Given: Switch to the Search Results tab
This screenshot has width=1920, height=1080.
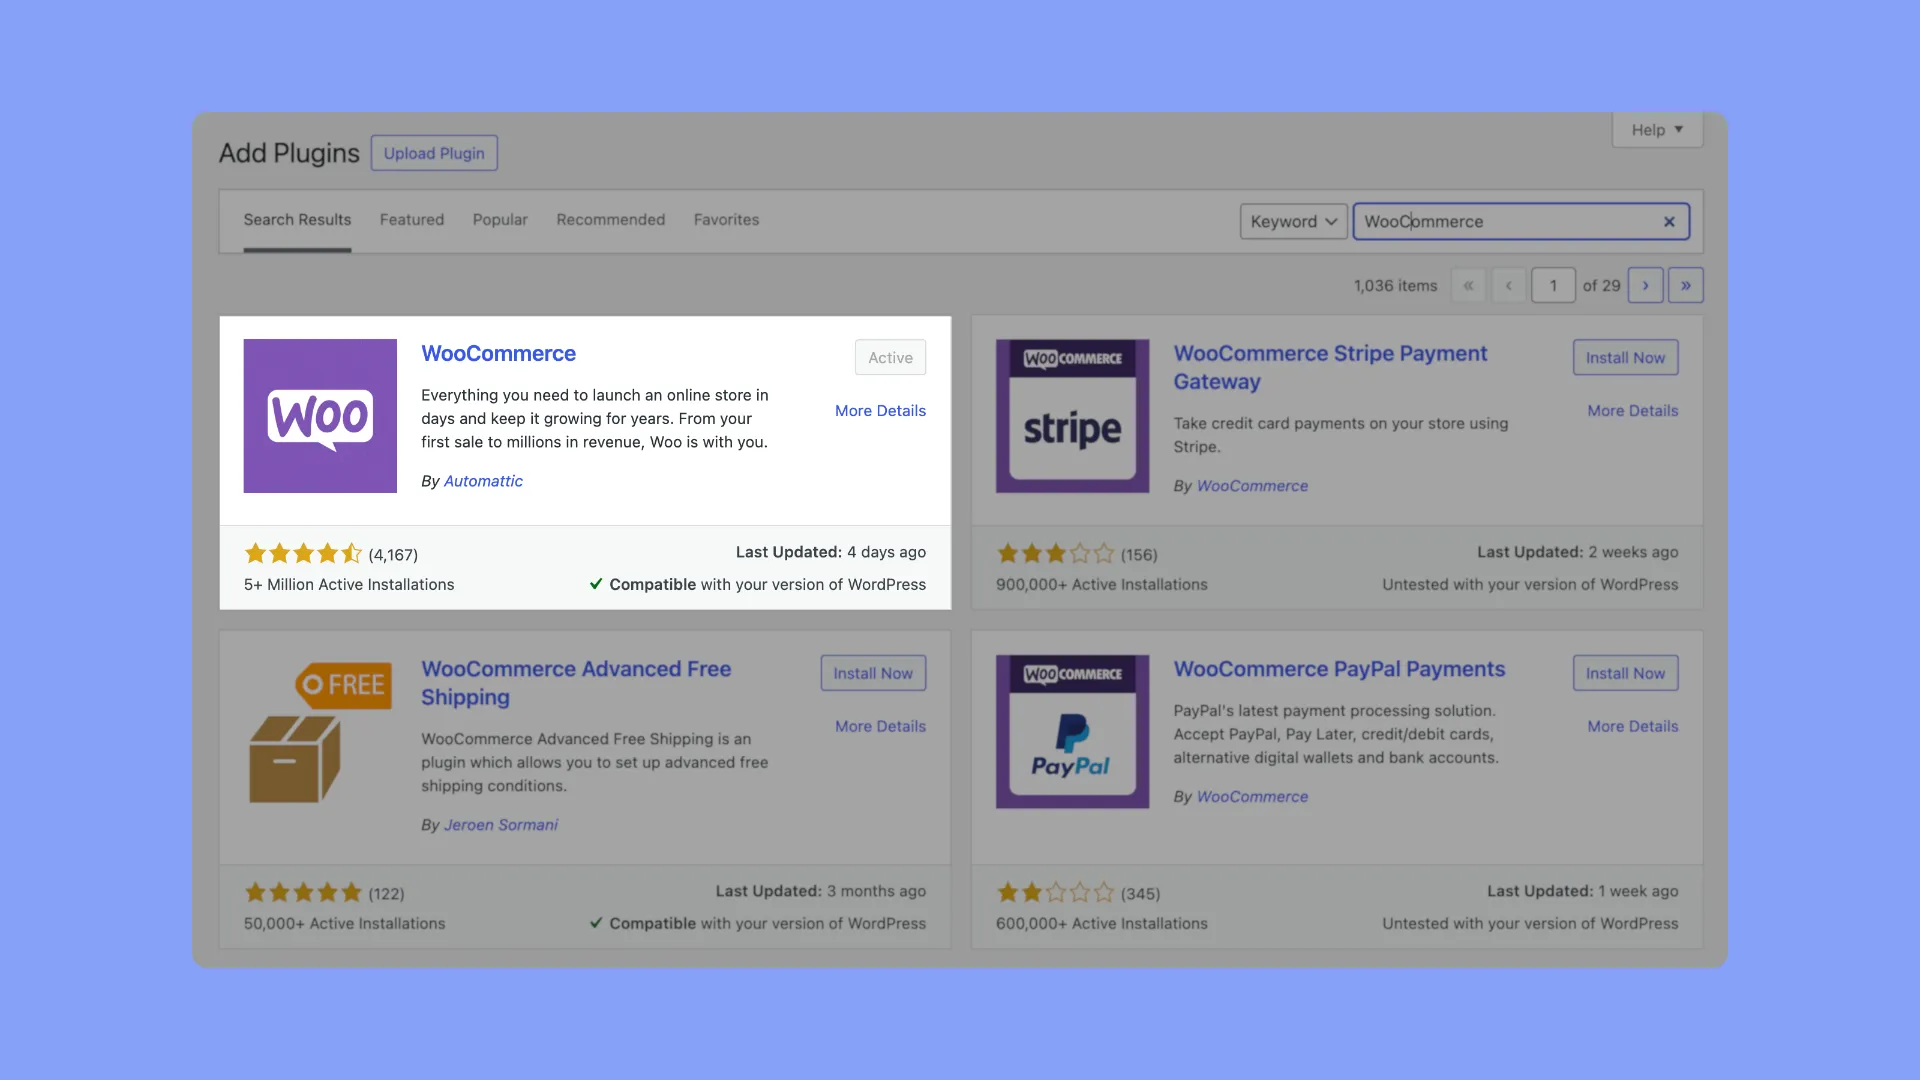Looking at the screenshot, I should click(x=297, y=220).
